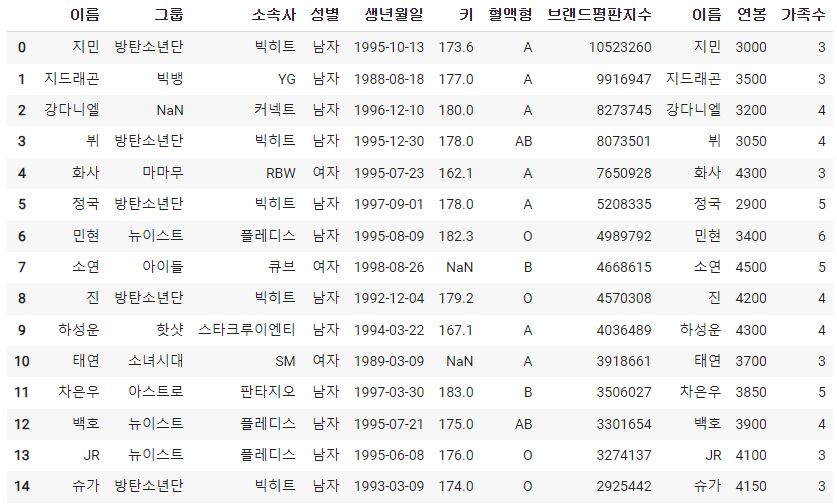Click salary value 4500
Viewport: 837px width, 504px height.
click(x=751, y=267)
